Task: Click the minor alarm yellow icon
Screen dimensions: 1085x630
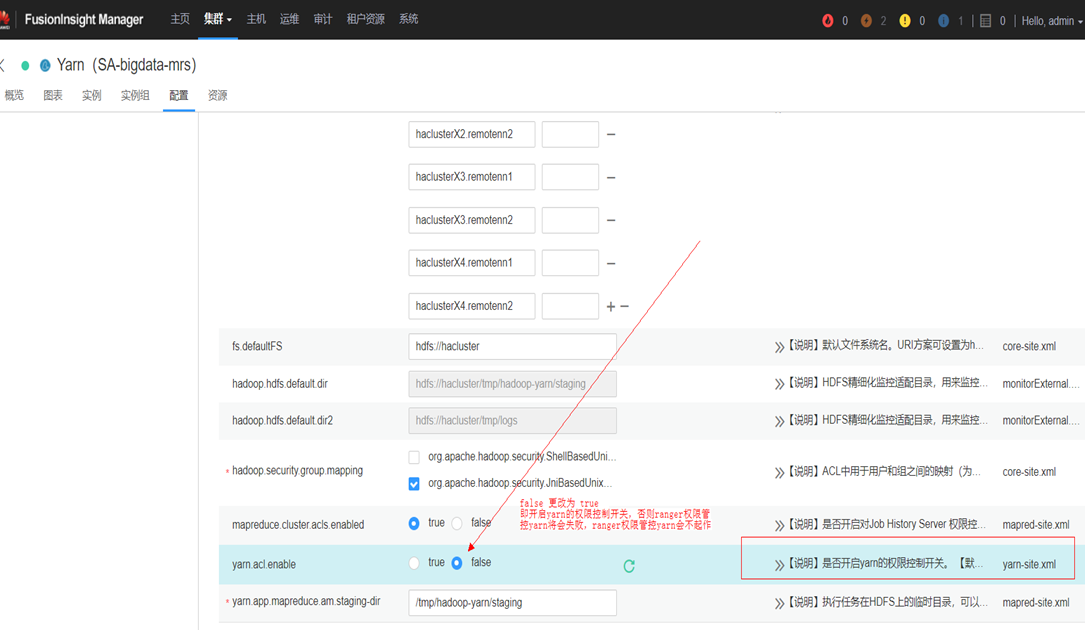Action: (x=905, y=21)
